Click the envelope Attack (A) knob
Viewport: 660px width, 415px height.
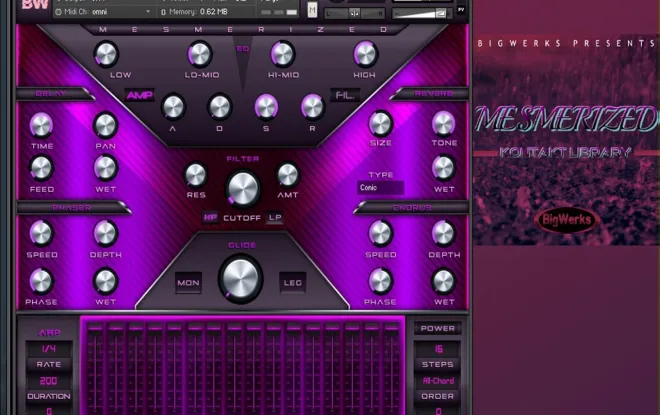[x=173, y=107]
